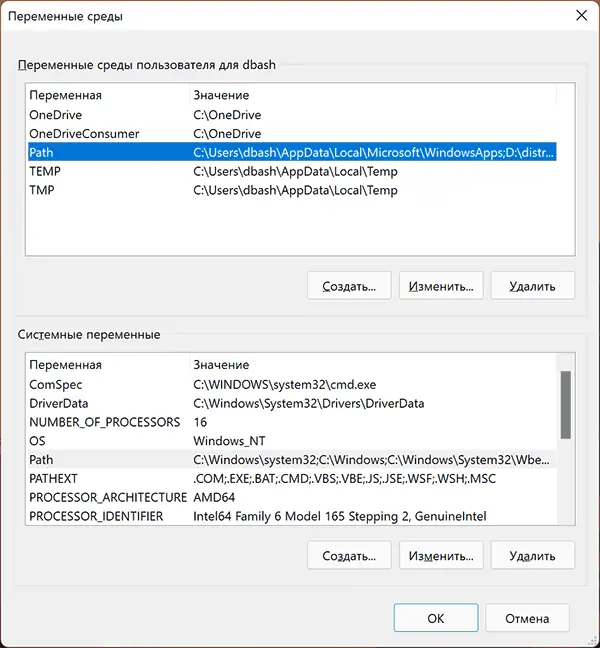Select the TEMP user variable row
This screenshot has height=648, width=600.
[46, 172]
